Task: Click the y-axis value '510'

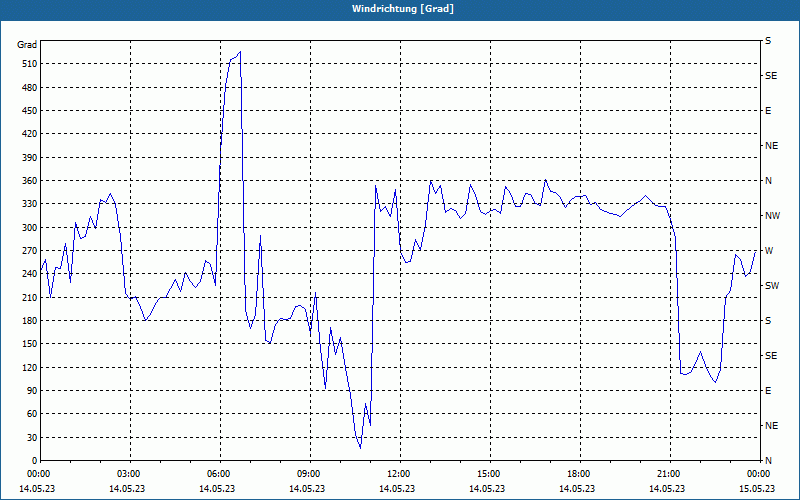Action: tap(29, 64)
